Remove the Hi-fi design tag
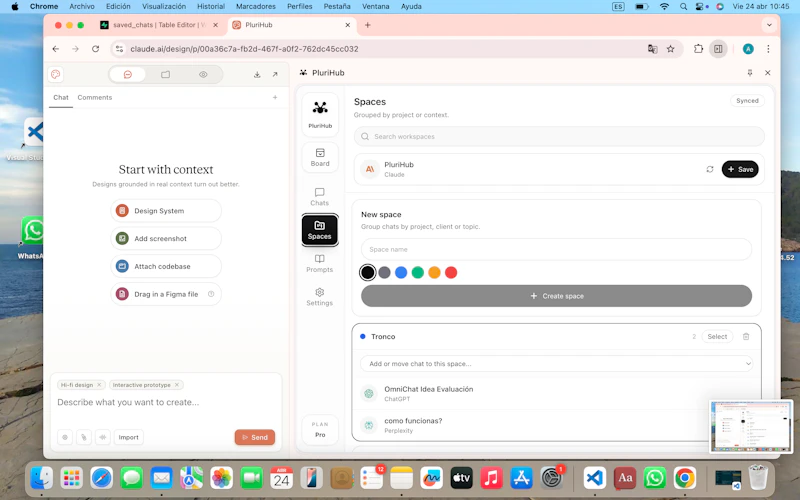The width and height of the screenshot is (800, 500). pos(99,385)
